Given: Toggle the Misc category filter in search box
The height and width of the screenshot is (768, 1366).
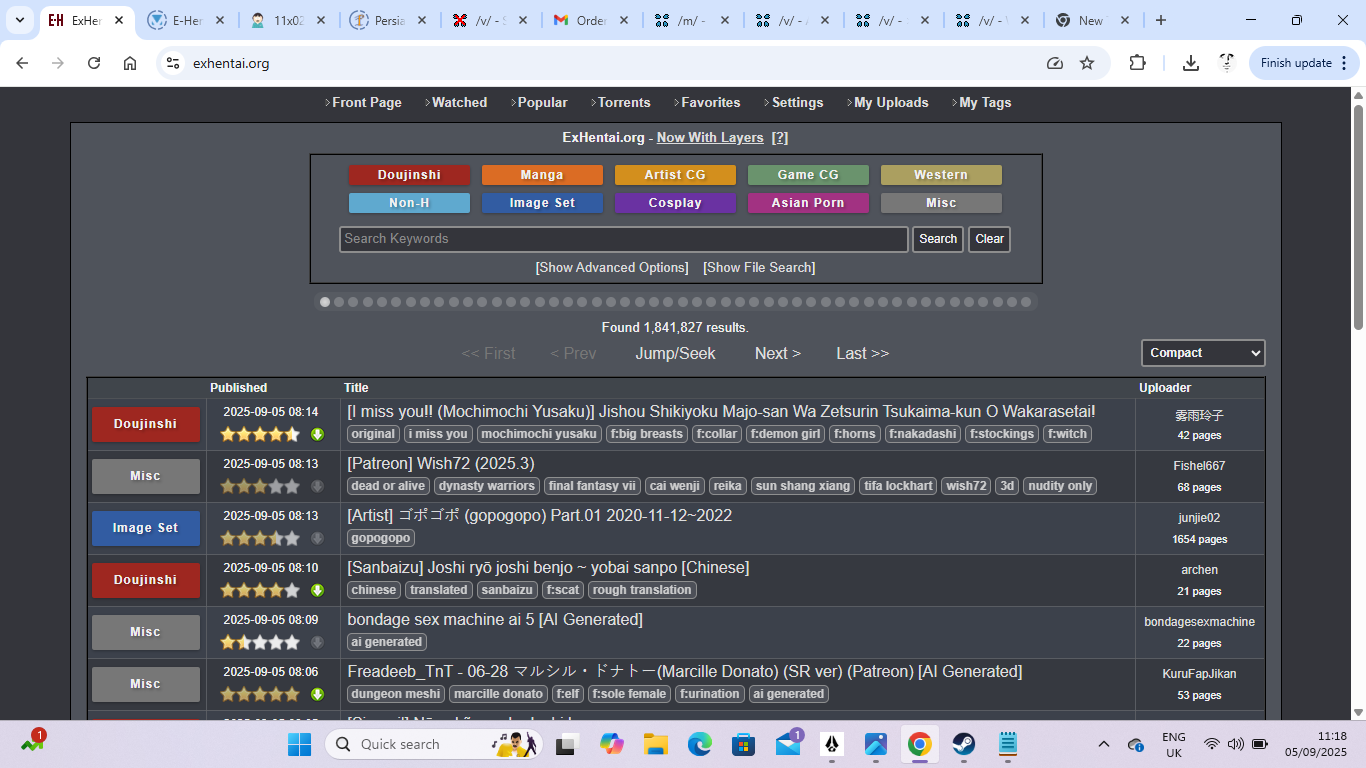Looking at the screenshot, I should coord(941,203).
